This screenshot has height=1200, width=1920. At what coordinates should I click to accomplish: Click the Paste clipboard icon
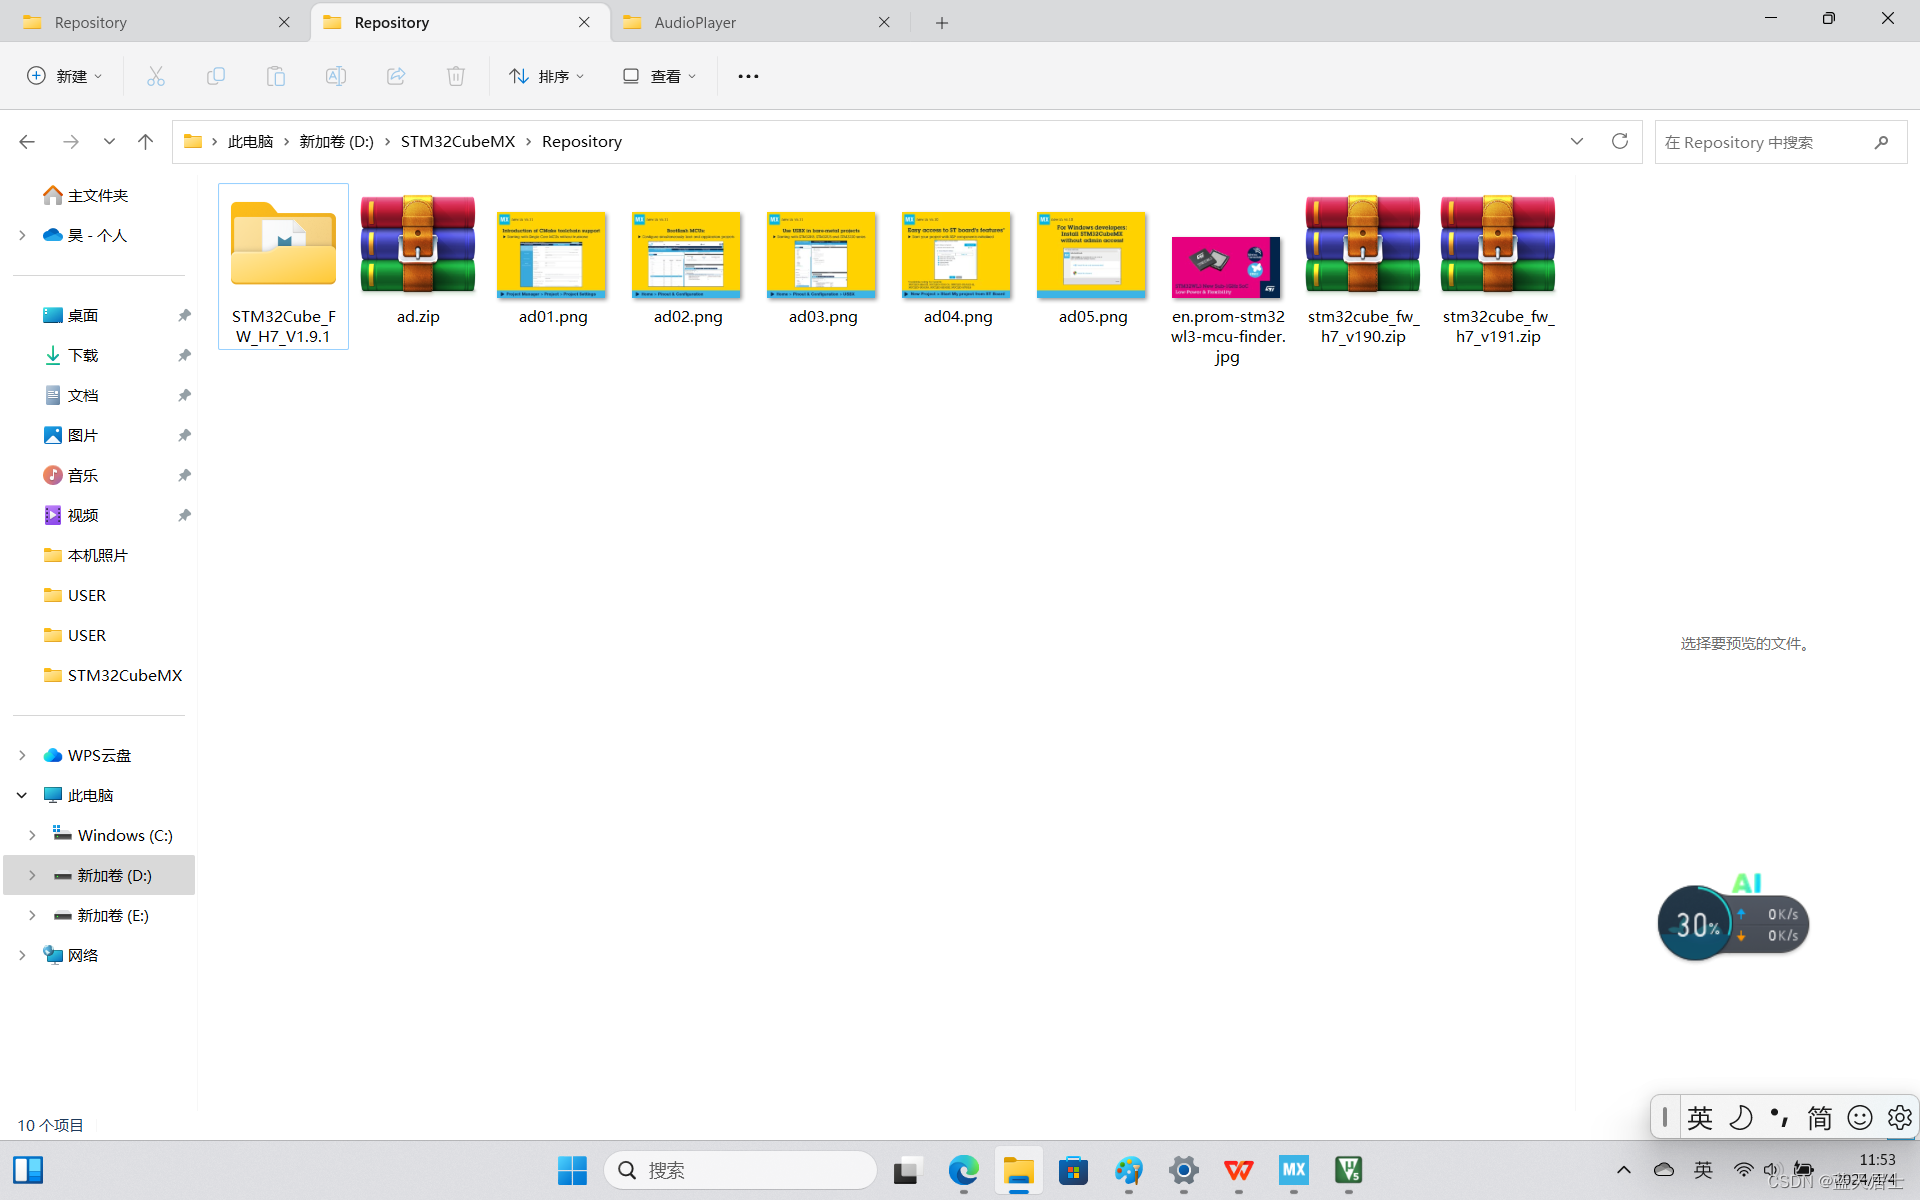(x=276, y=76)
